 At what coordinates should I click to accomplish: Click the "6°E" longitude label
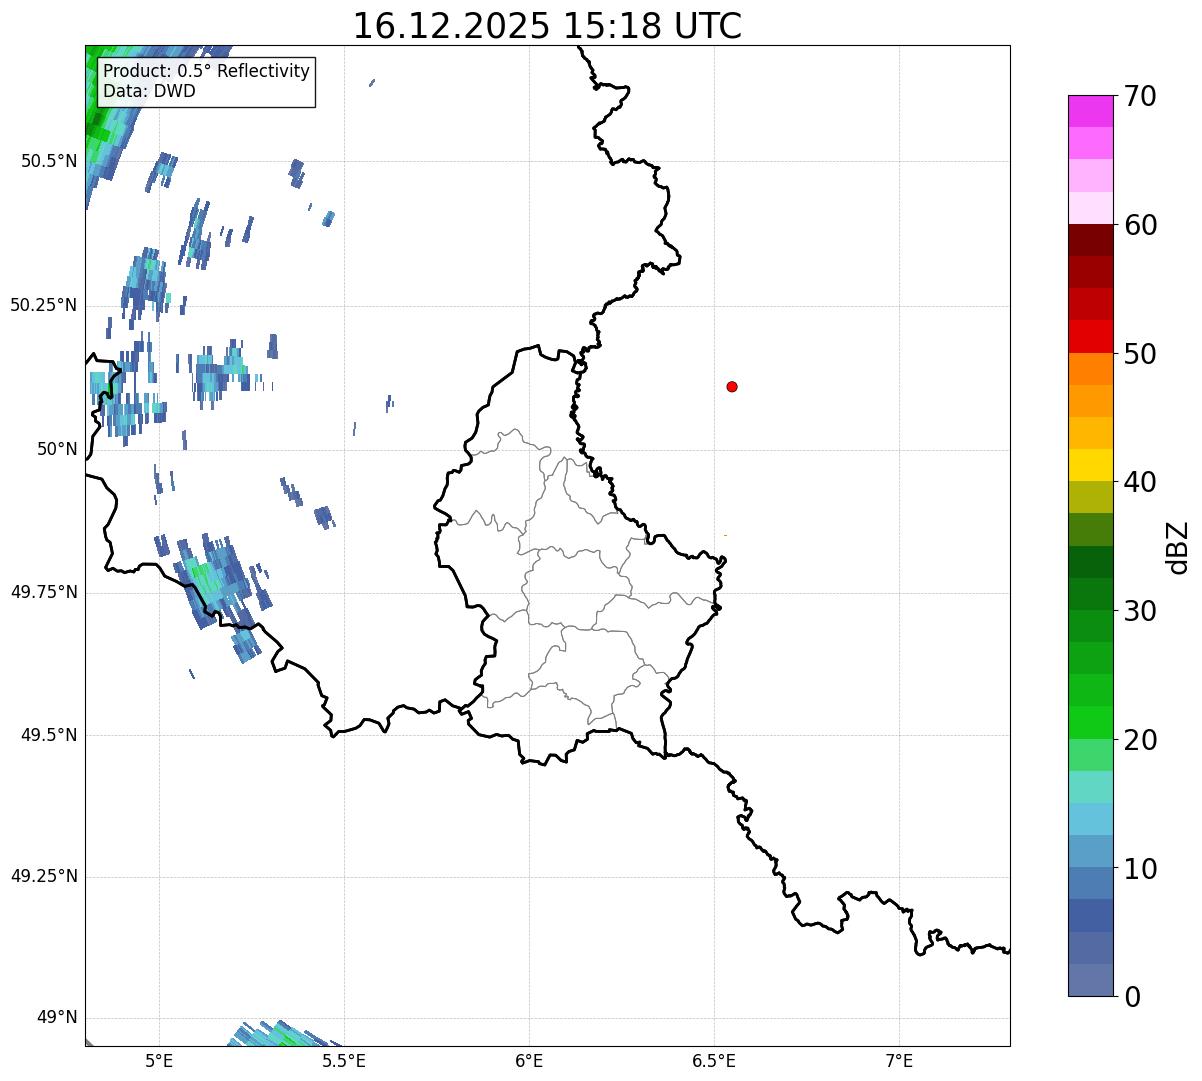[529, 1060]
